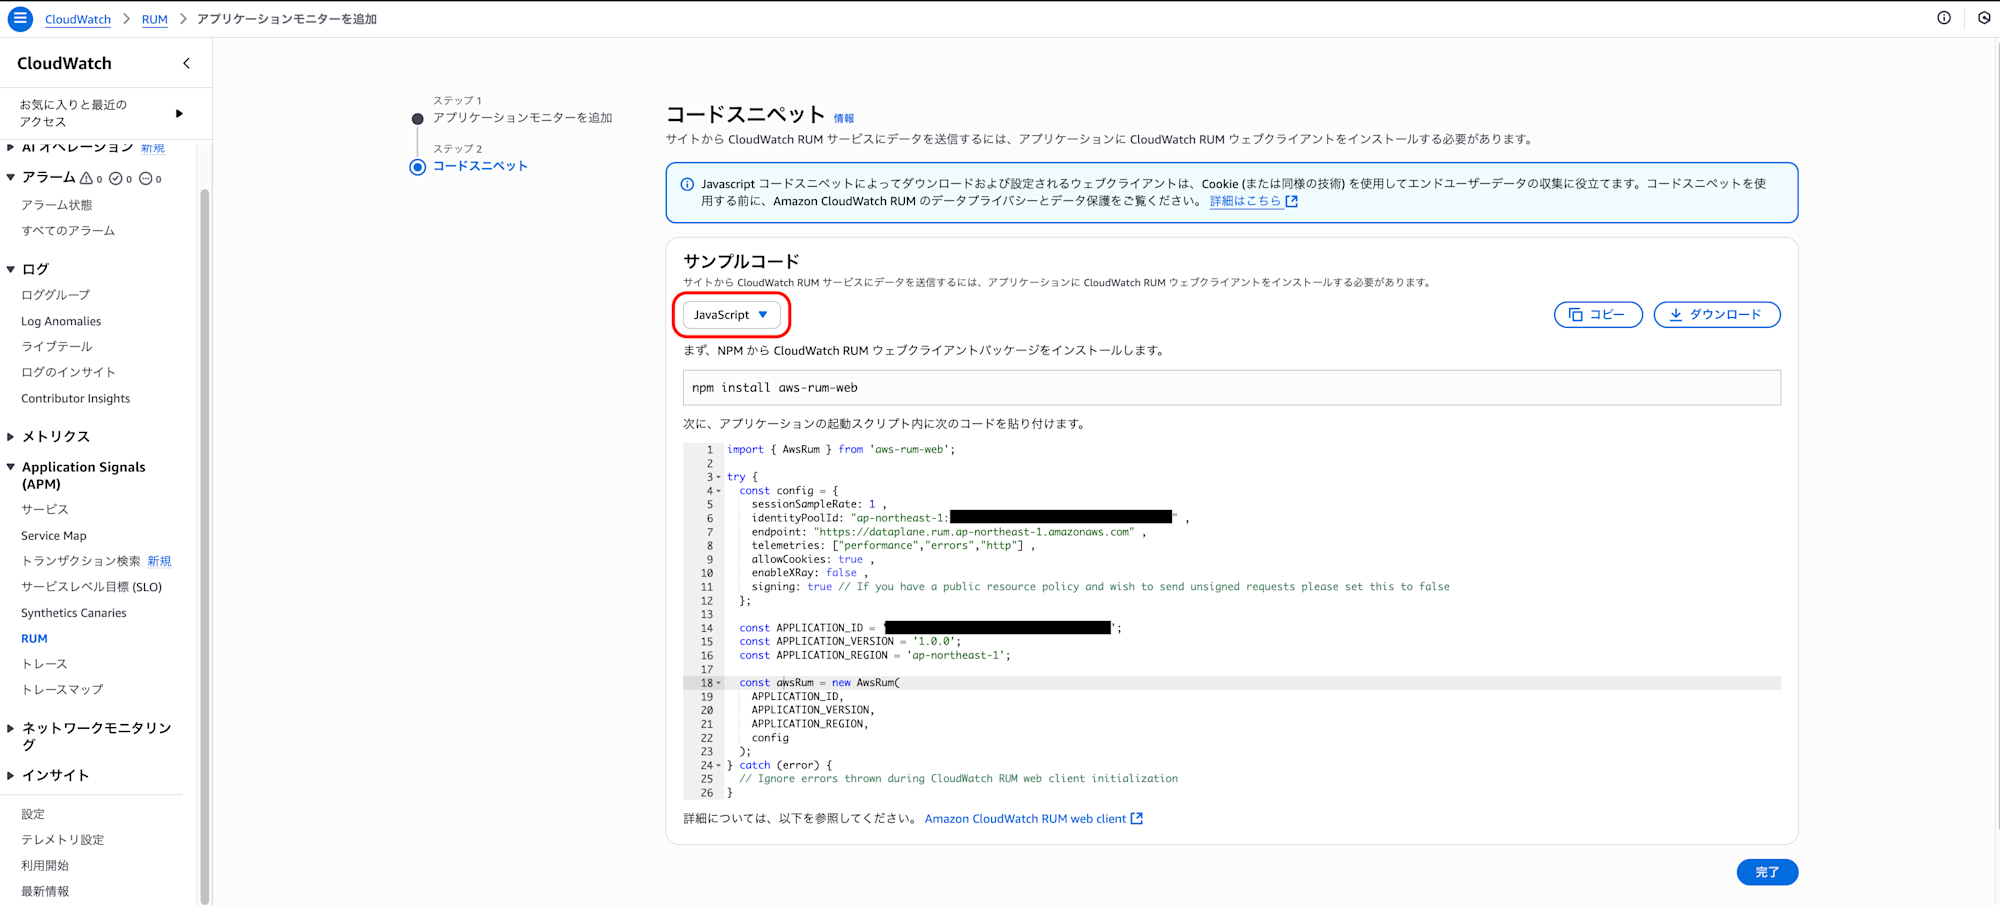Open ログのインサイト in sidebar
This screenshot has height=906, width=2000.
tap(69, 372)
